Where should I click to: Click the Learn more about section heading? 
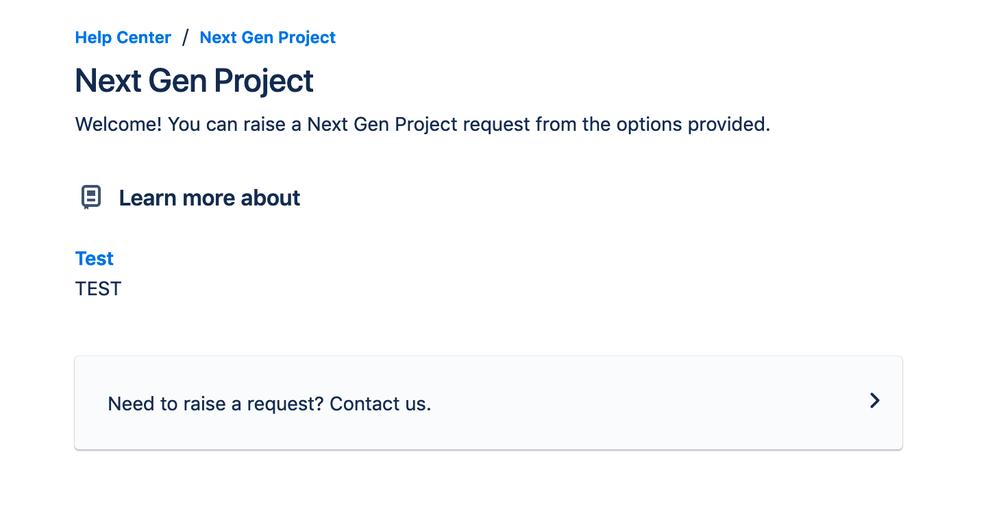click(x=209, y=198)
